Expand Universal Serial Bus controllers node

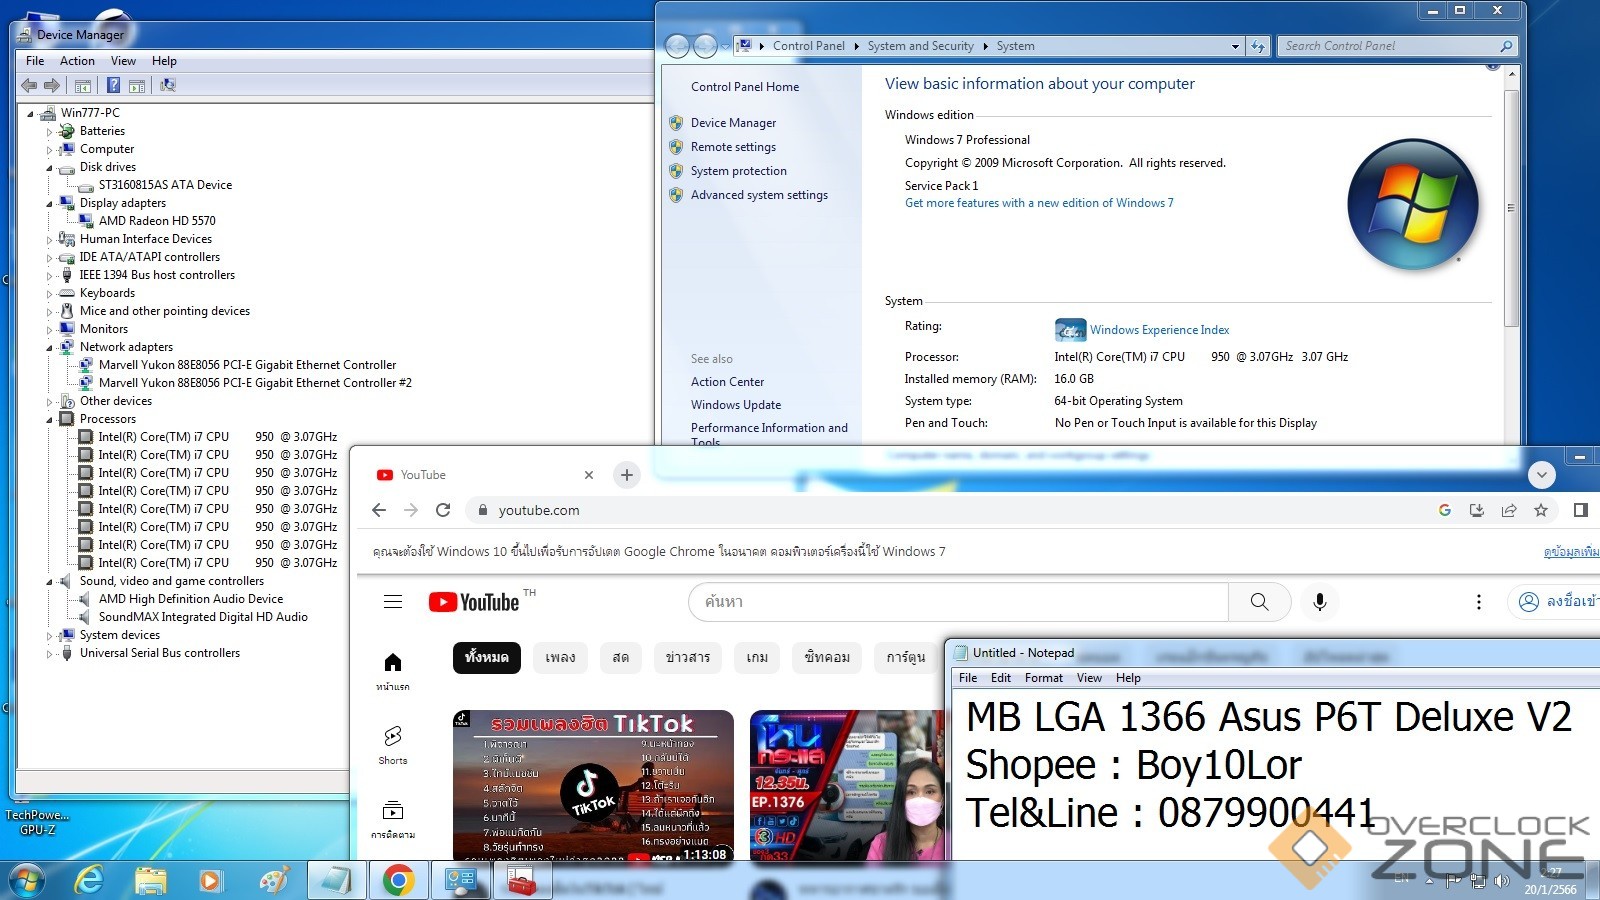click(49, 654)
